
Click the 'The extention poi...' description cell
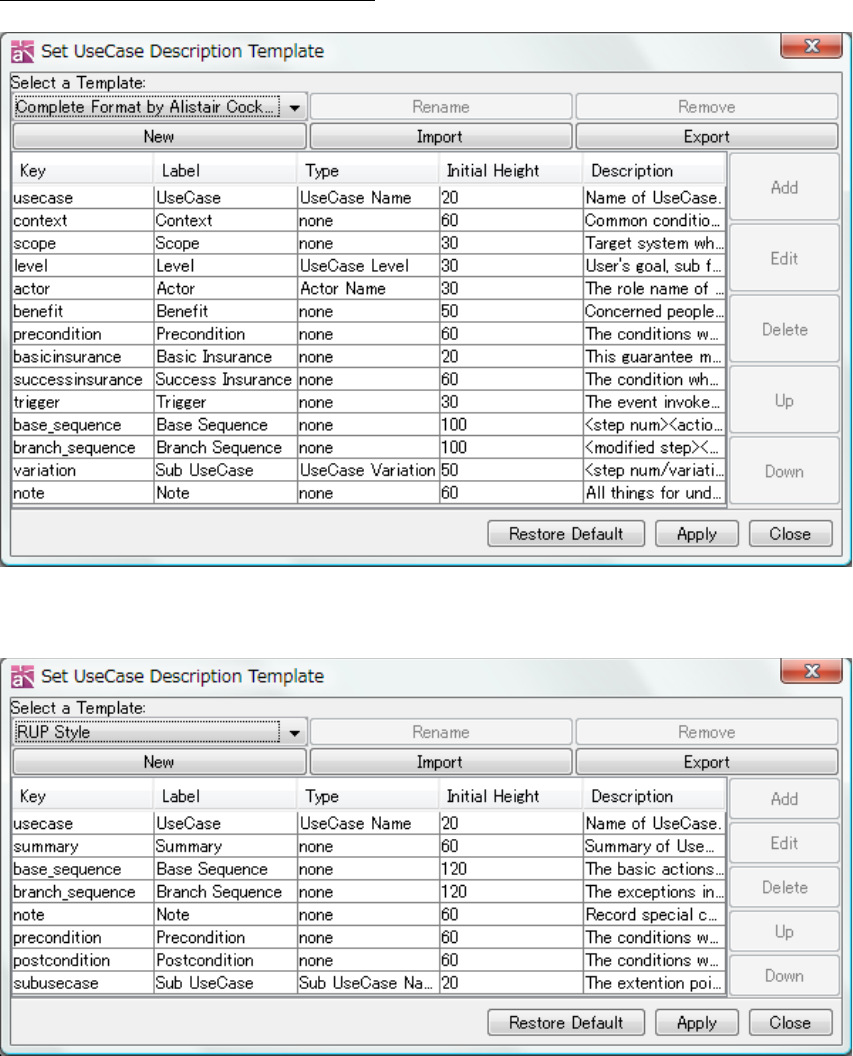(x=654, y=983)
